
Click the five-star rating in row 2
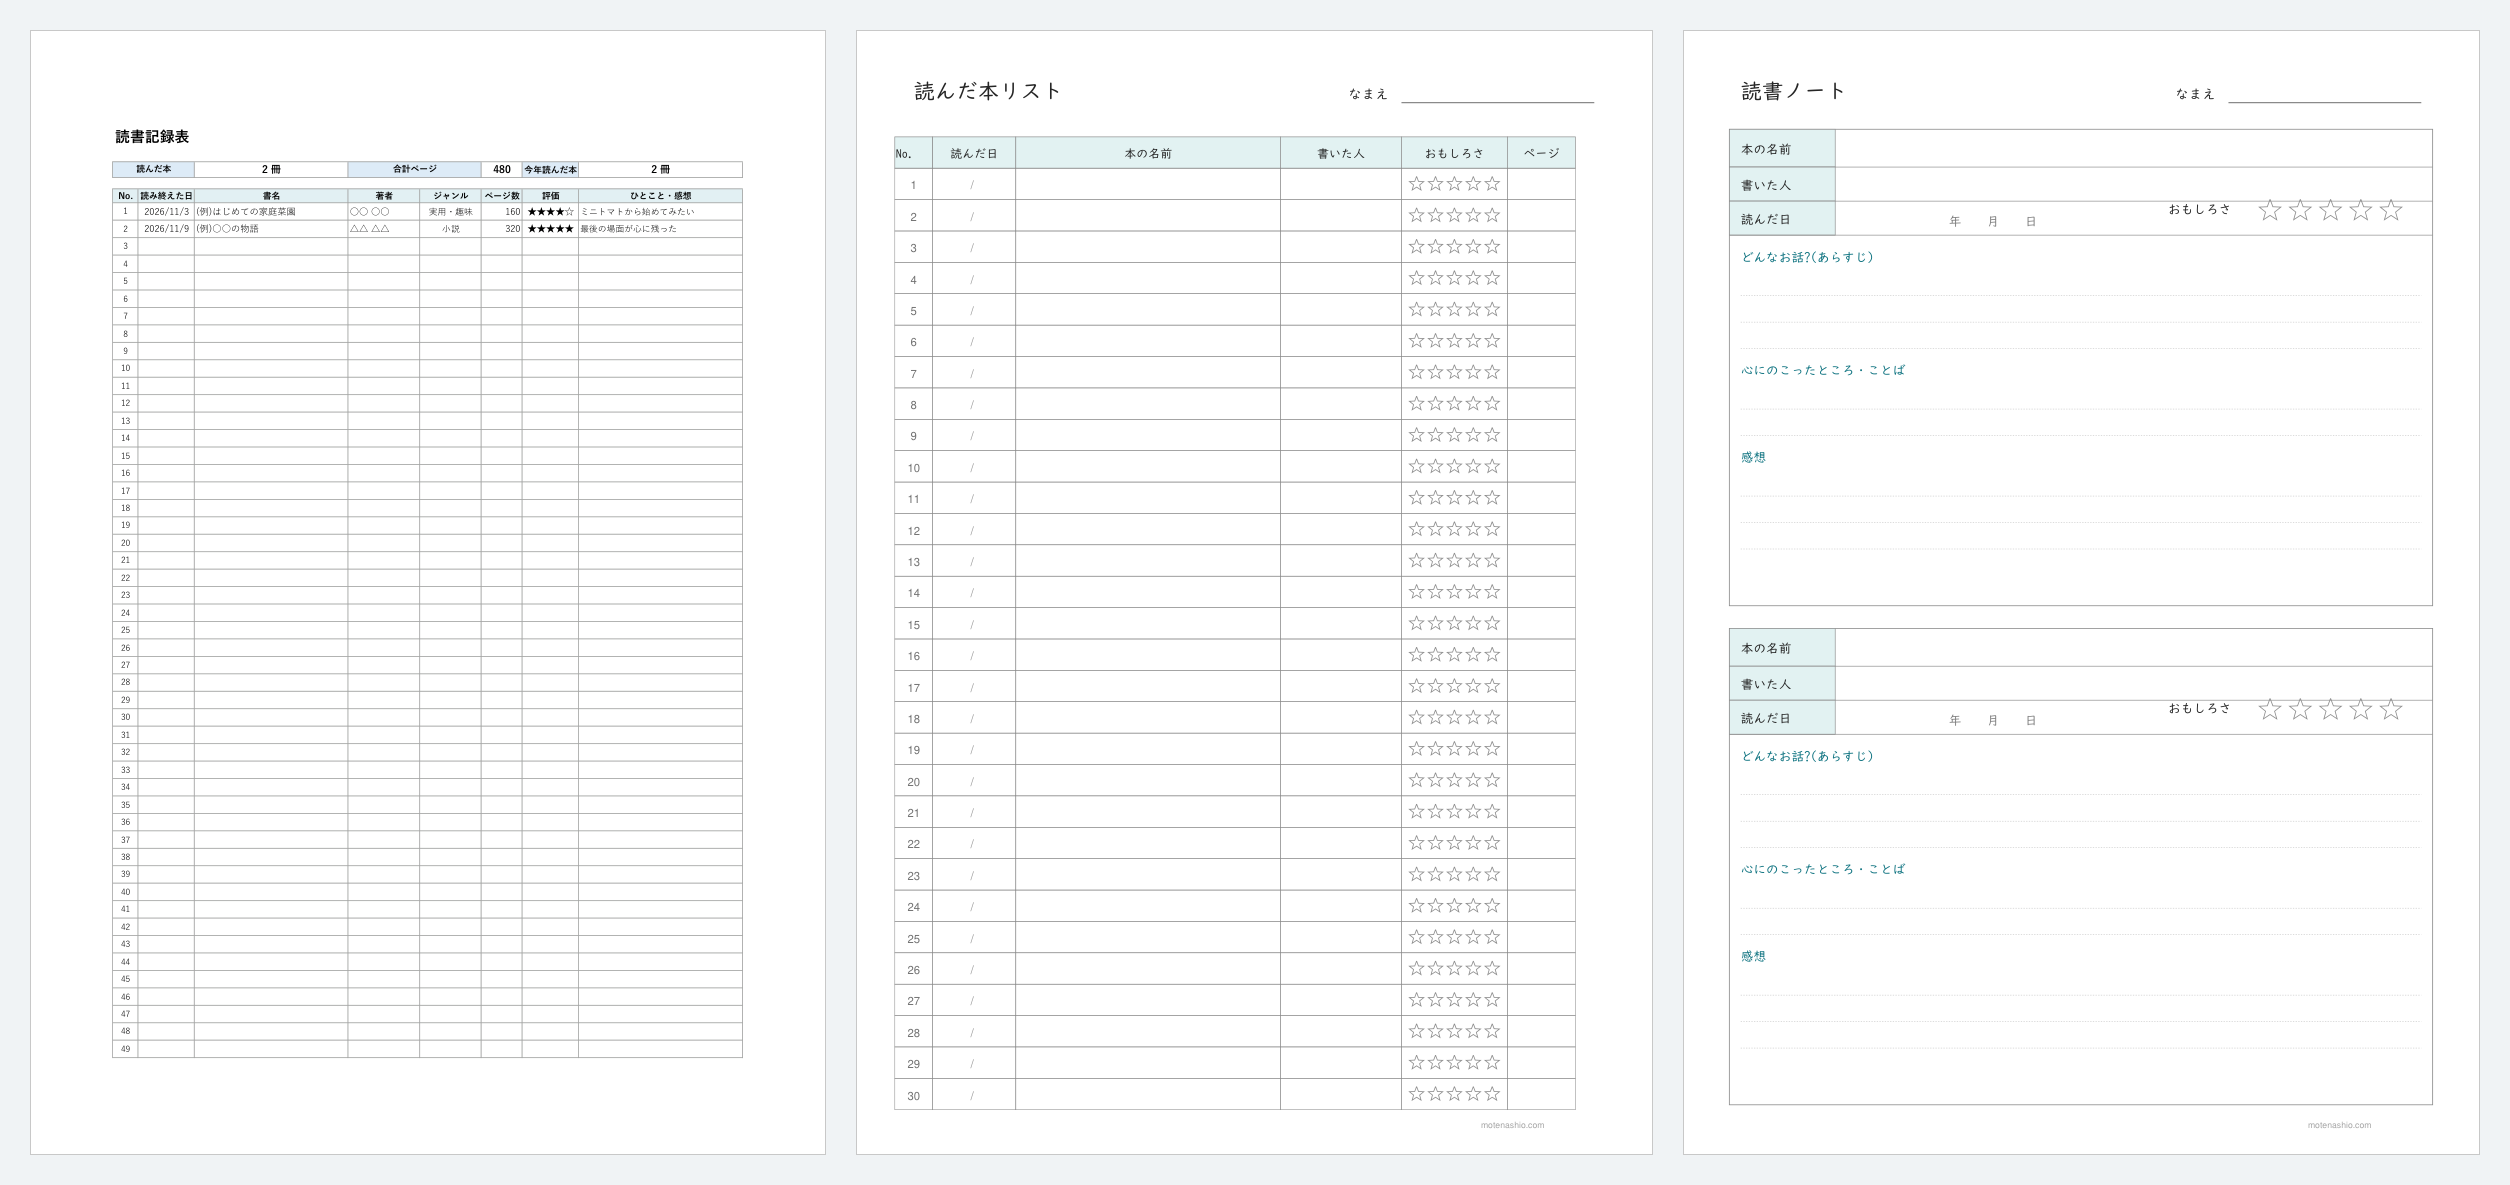tap(550, 229)
